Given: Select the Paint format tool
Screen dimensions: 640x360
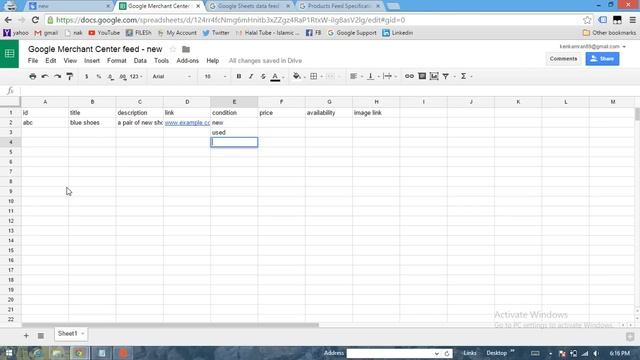Looking at the screenshot, I should click(70, 76).
